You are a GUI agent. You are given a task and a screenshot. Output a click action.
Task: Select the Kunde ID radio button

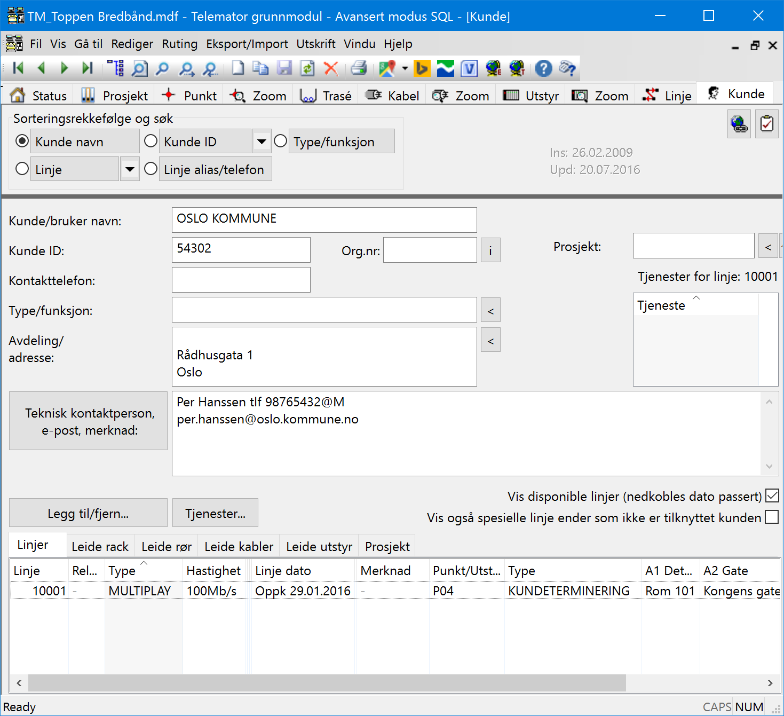pyautogui.click(x=150, y=141)
